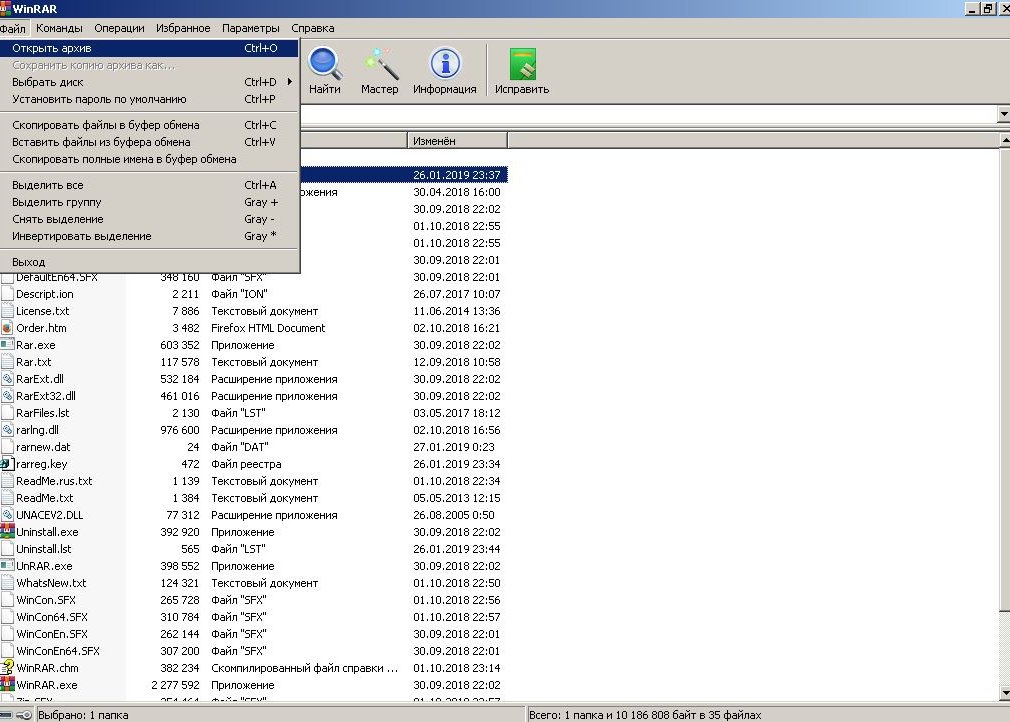The height and width of the screenshot is (722, 1010).
Task: Select the UNACEV2.DLL file icon
Action: coord(7,515)
